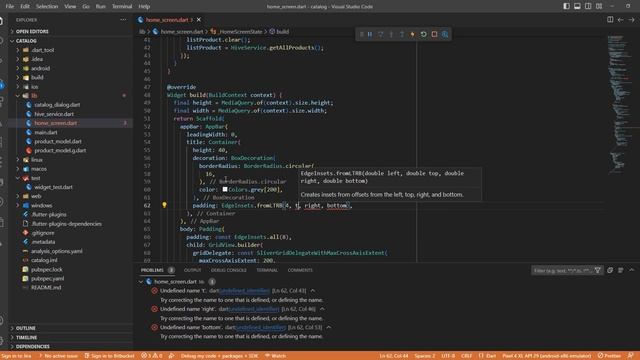Image resolution: width=640 pixels, height=360 pixels.
Task: Toggle problems view as tree icon
Action: (x=620, y=270)
